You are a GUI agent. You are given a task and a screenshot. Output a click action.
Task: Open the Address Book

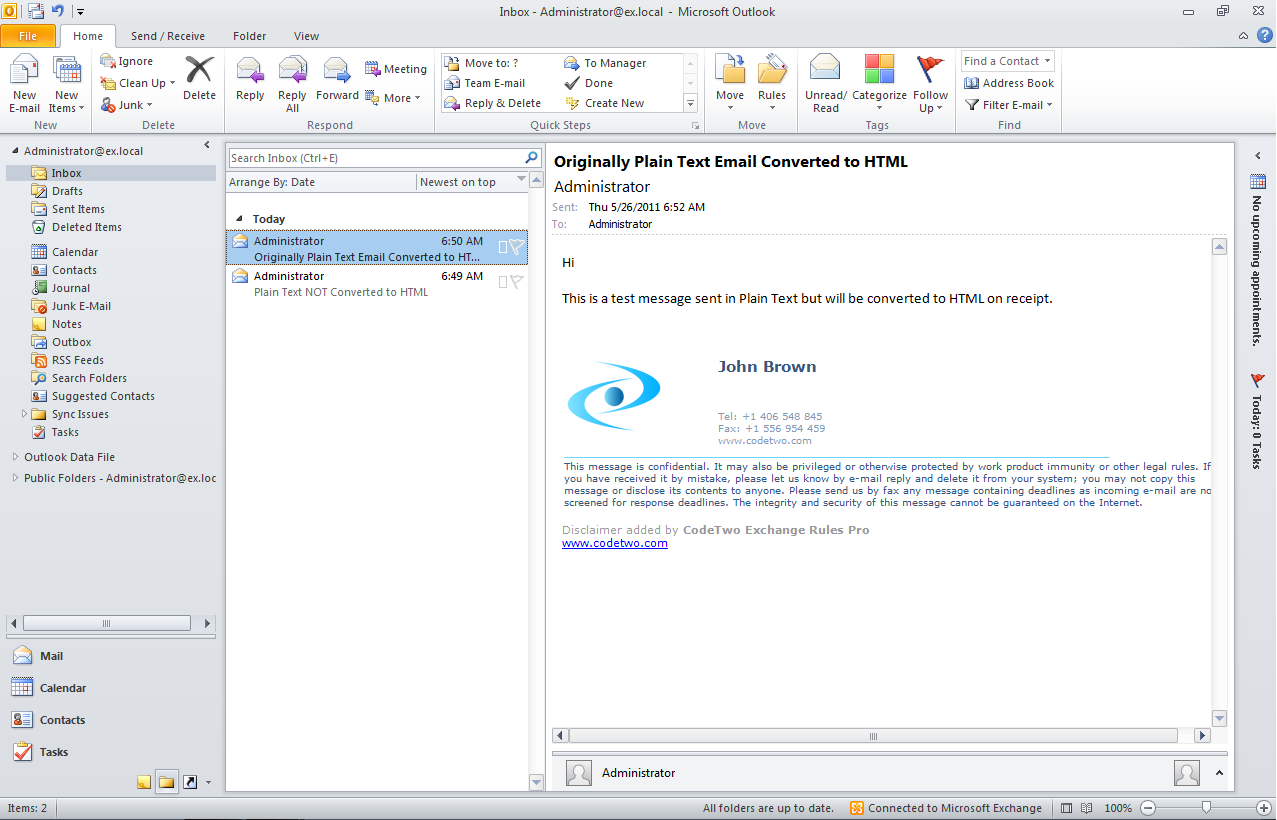(x=1009, y=83)
